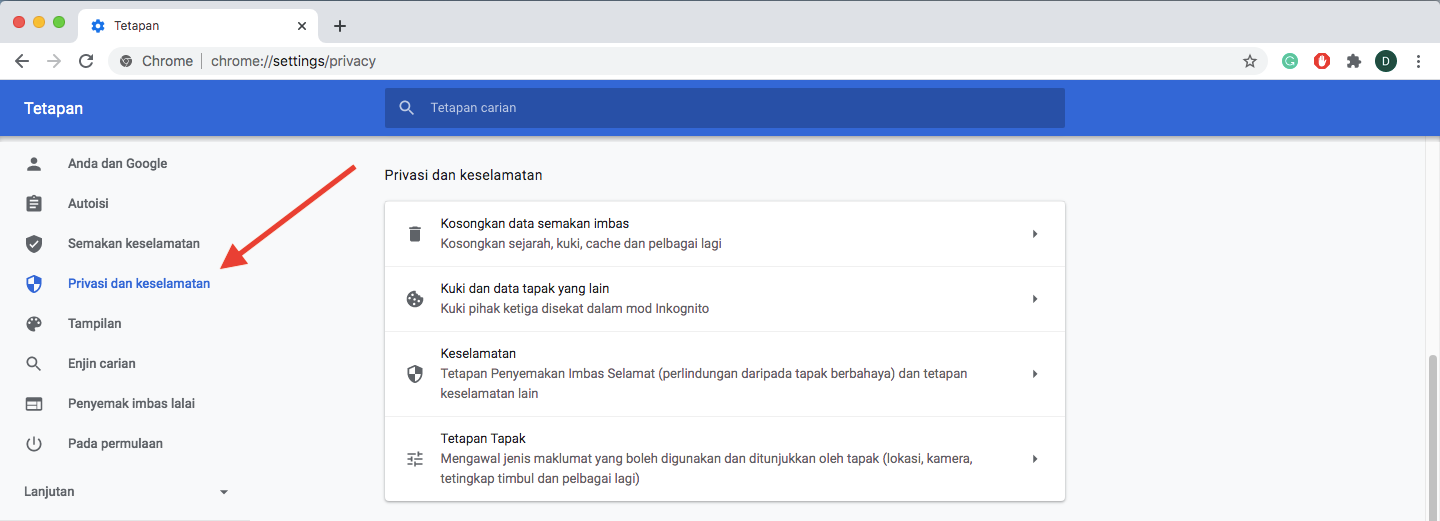Go to Tampilan settings section

pyautogui.click(x=94, y=323)
